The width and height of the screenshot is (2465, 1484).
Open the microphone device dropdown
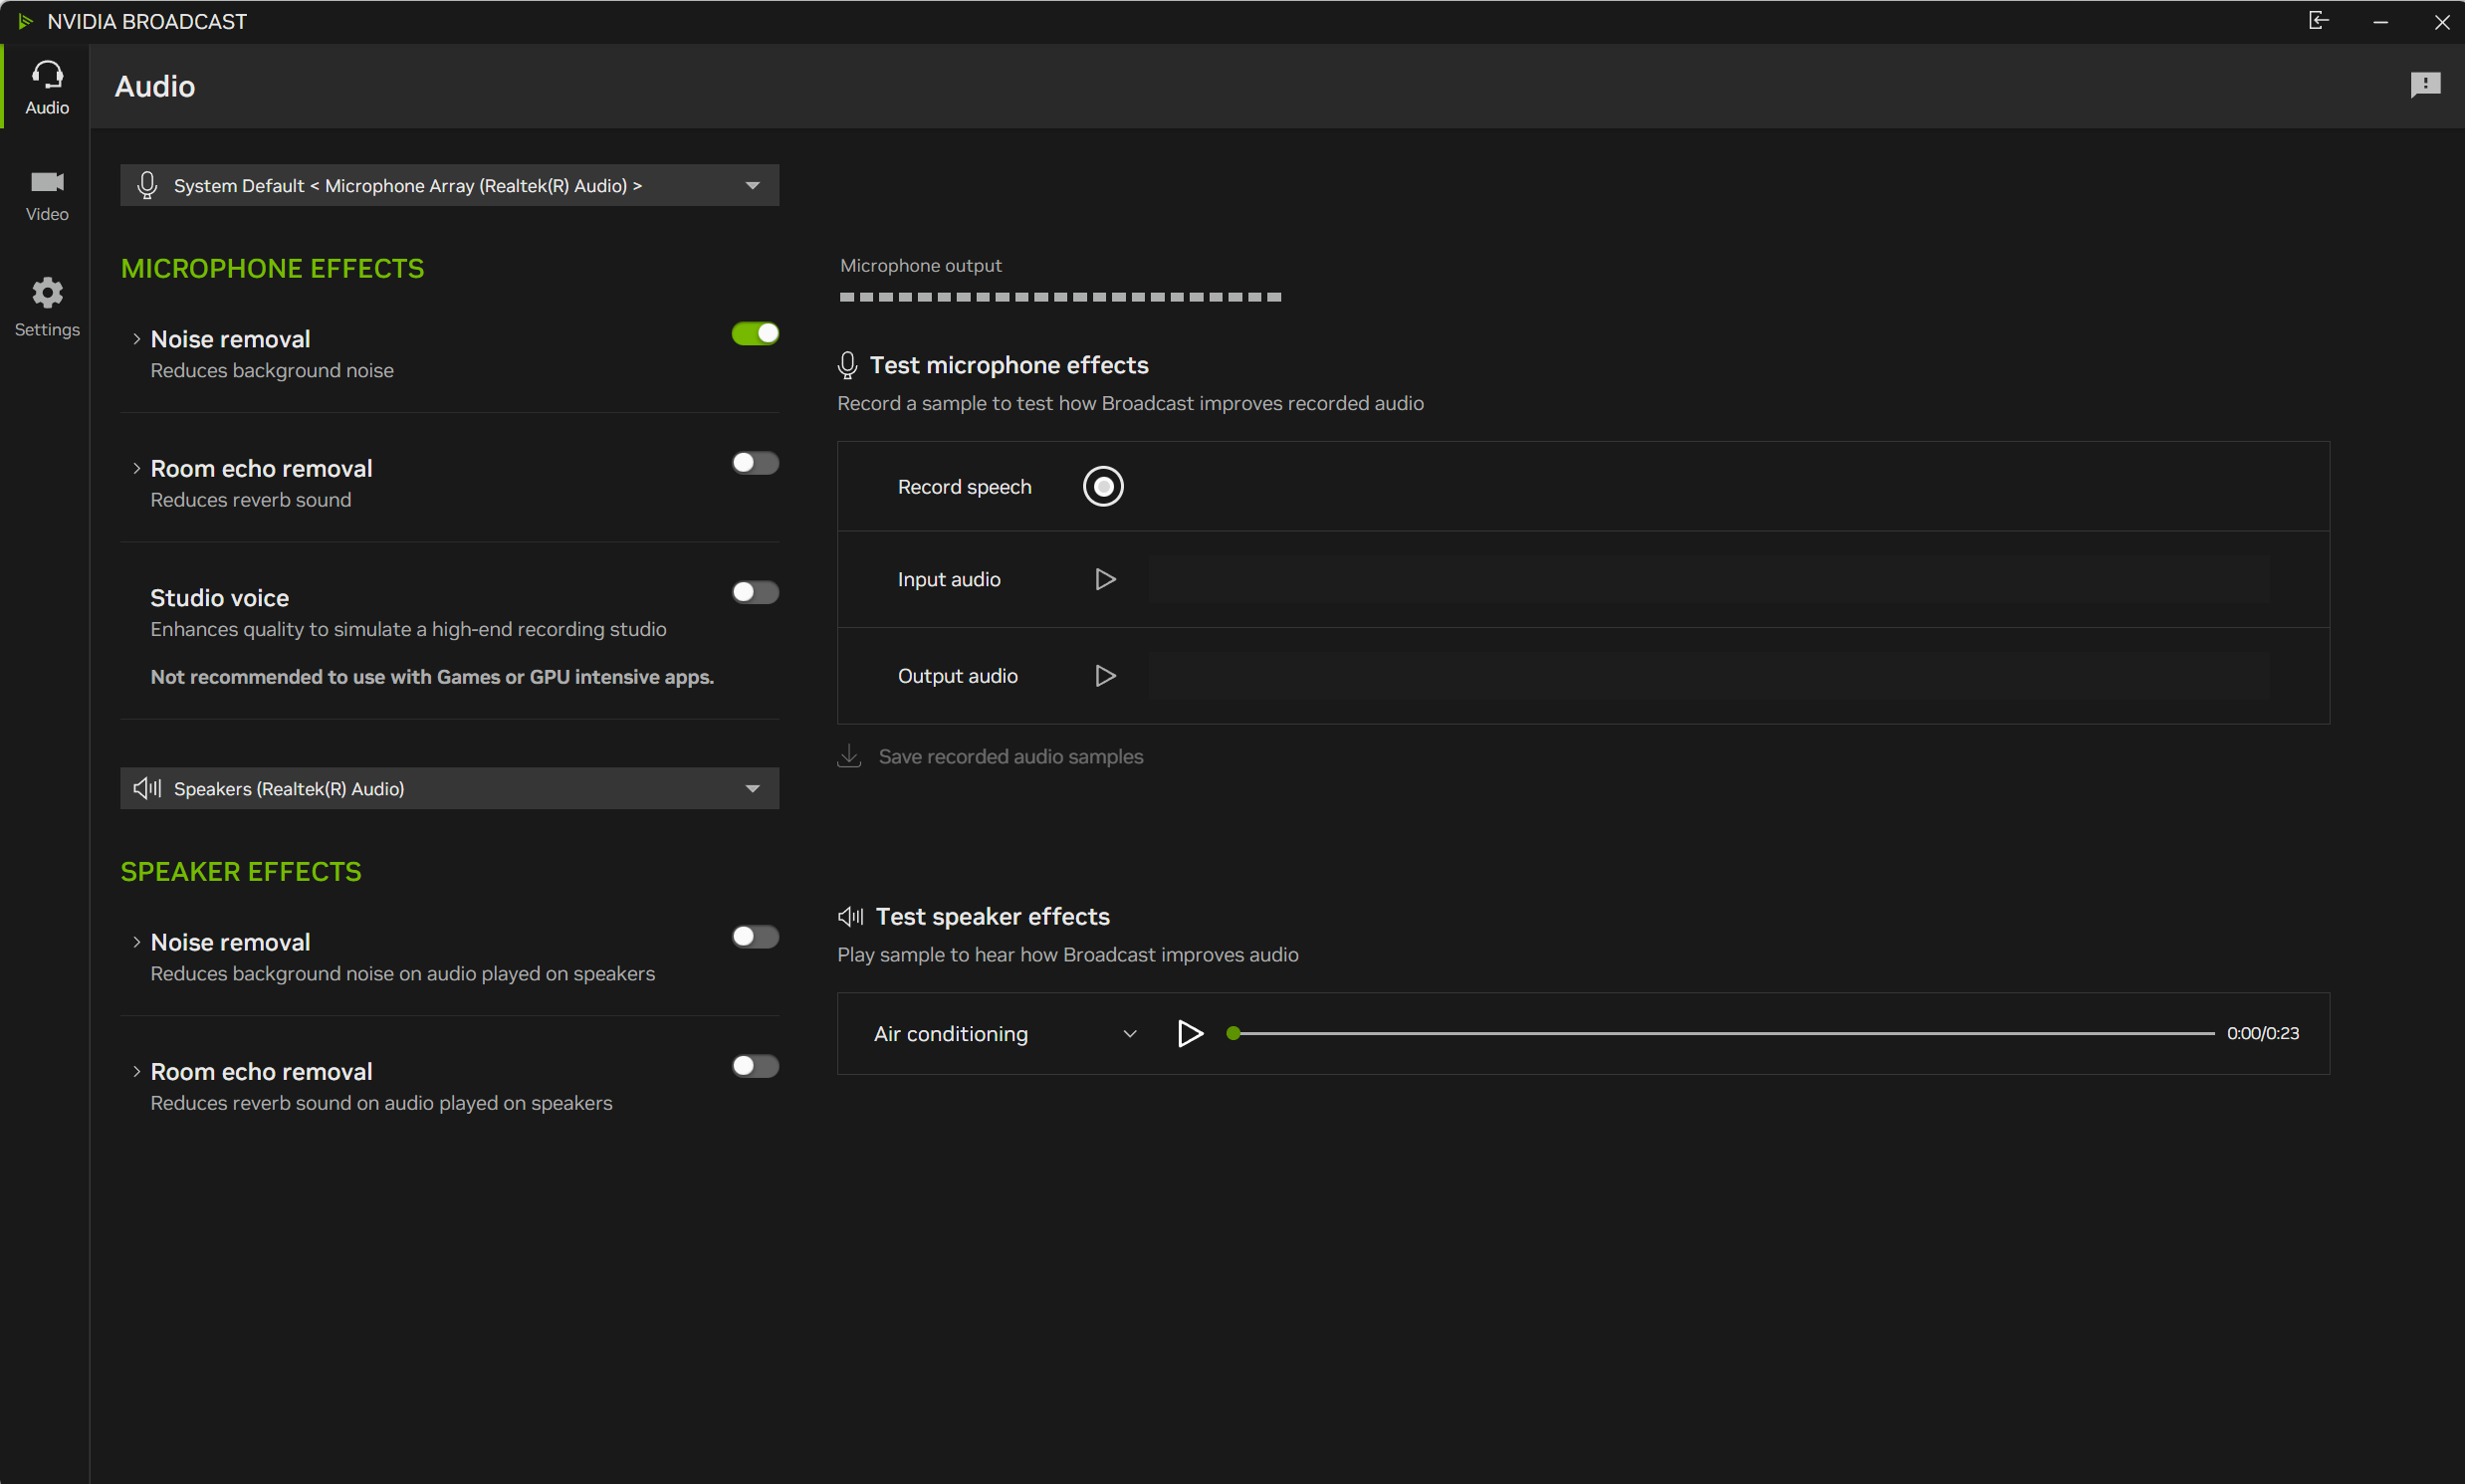coord(449,185)
